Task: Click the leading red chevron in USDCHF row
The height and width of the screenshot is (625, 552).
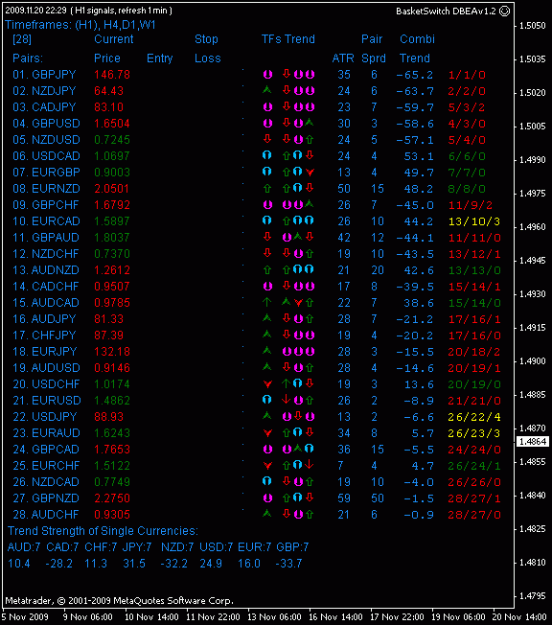Action: (267, 384)
